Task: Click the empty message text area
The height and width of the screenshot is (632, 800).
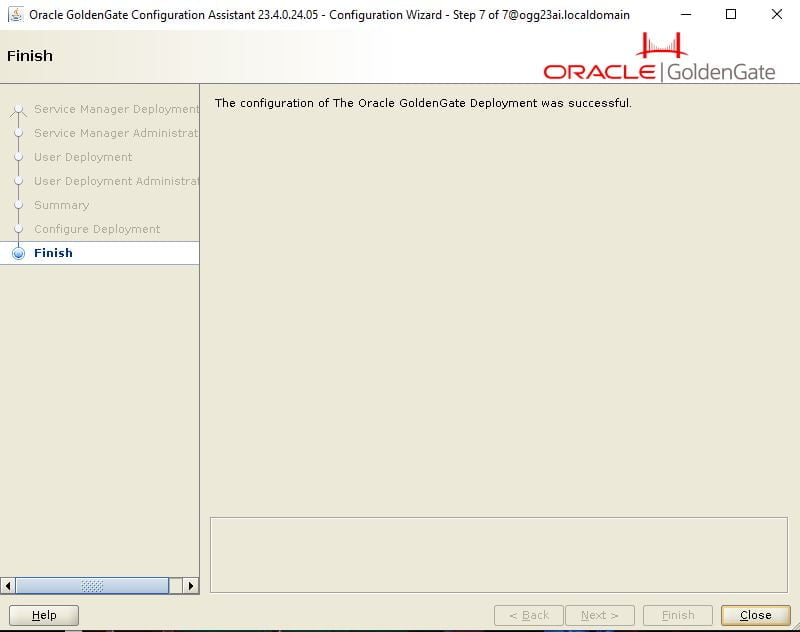Action: pos(498,555)
